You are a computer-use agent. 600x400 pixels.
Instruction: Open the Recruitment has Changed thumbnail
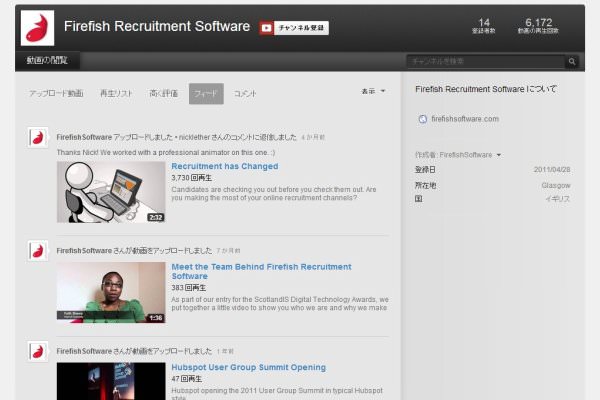(111, 192)
